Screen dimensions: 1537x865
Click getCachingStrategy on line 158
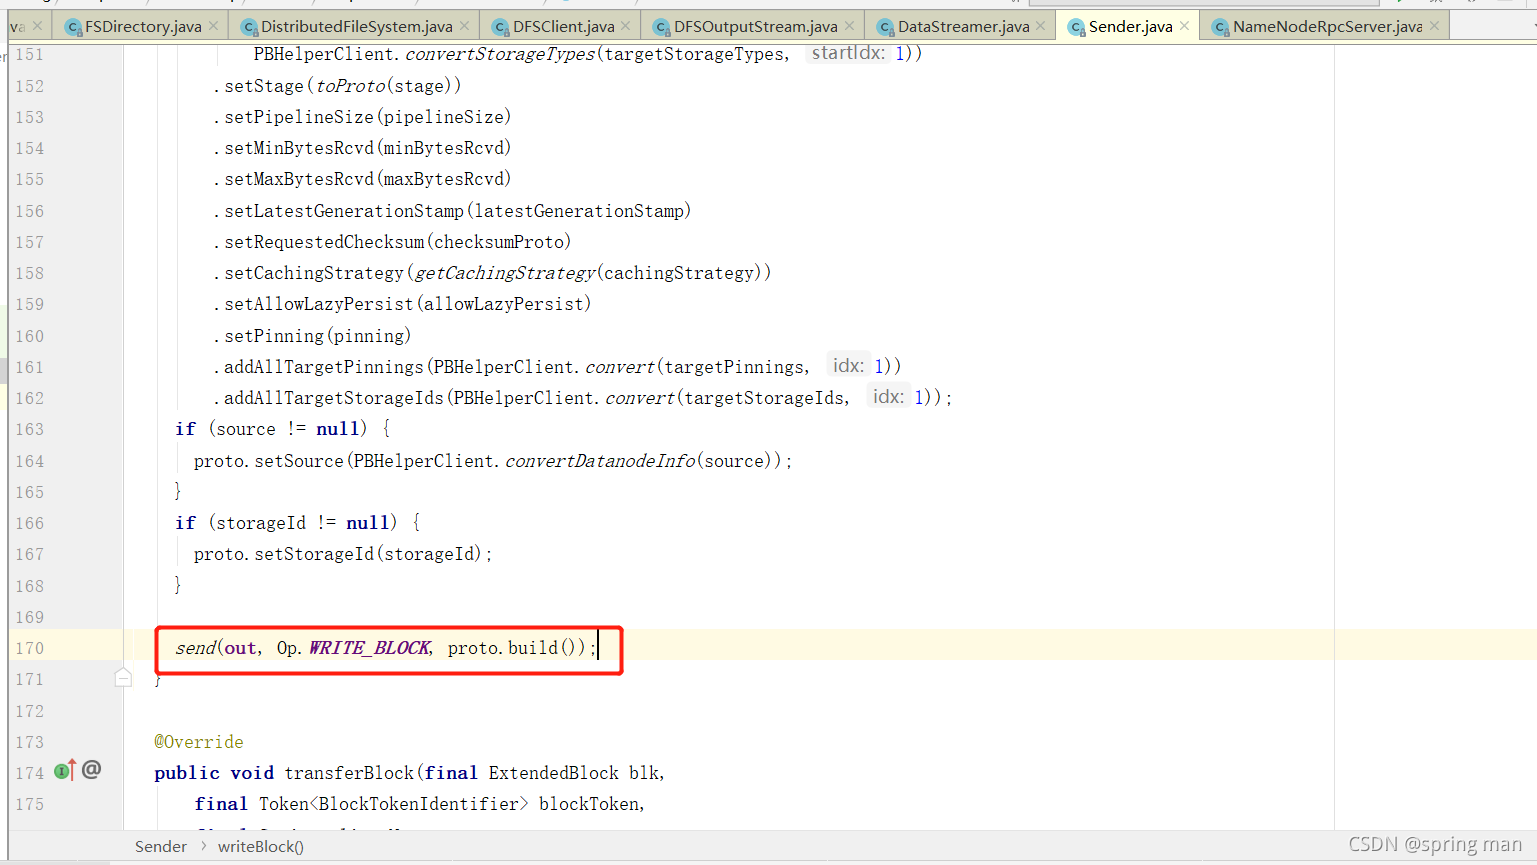pos(505,273)
